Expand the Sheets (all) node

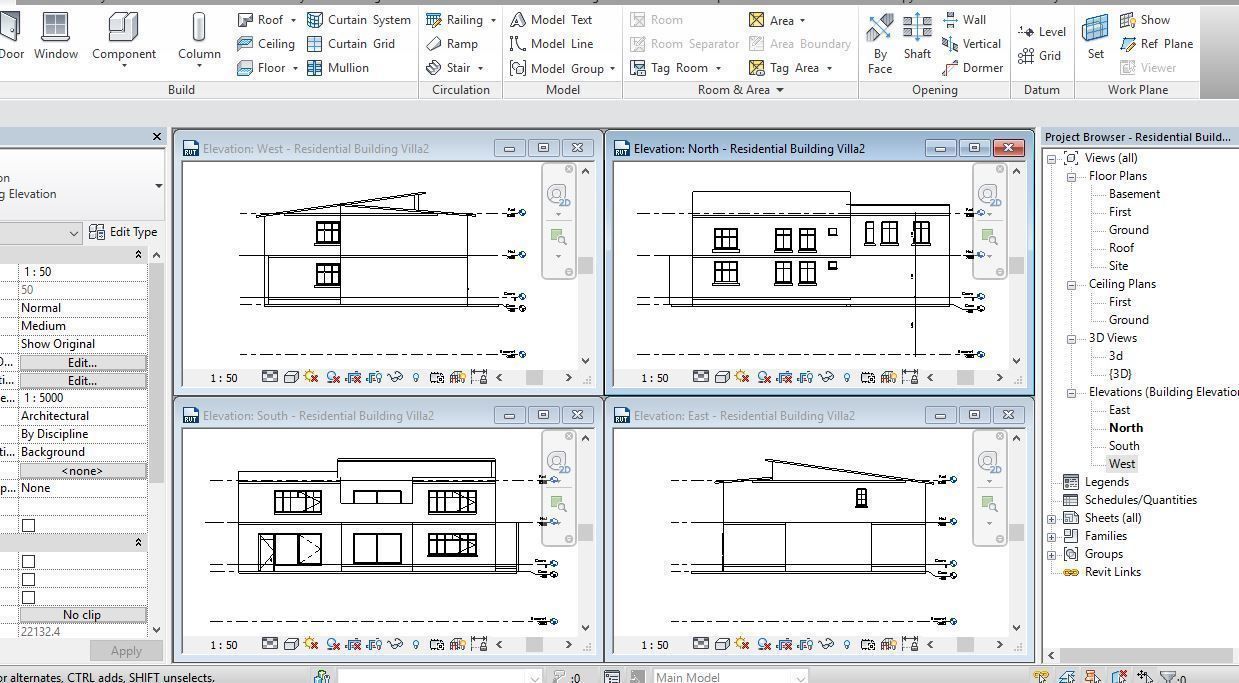pos(1052,518)
